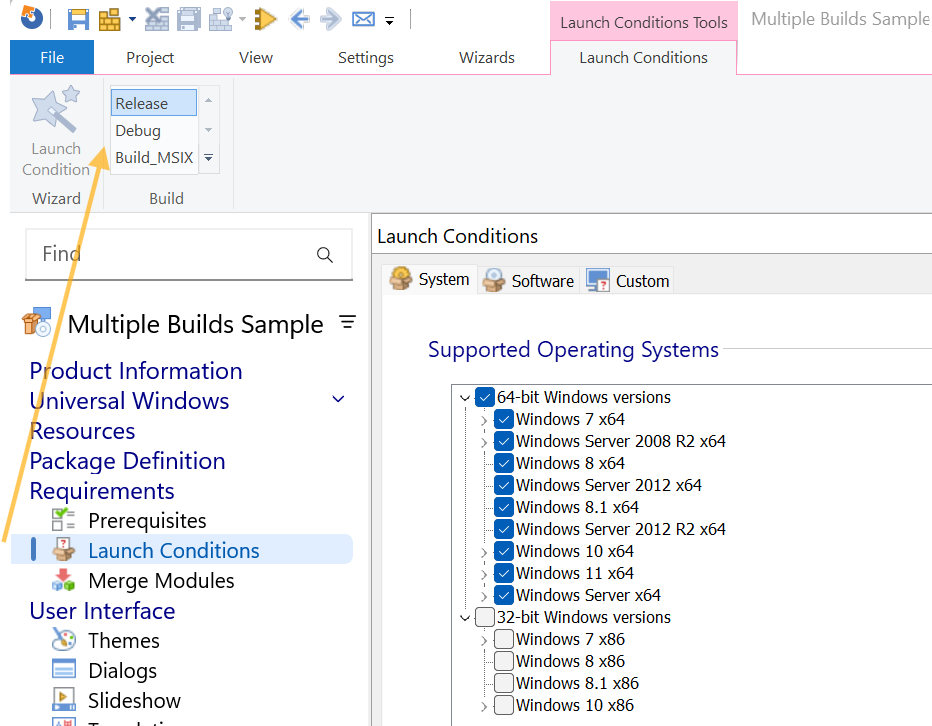
Task: Switch to the Project ribbon tab
Action: point(150,57)
